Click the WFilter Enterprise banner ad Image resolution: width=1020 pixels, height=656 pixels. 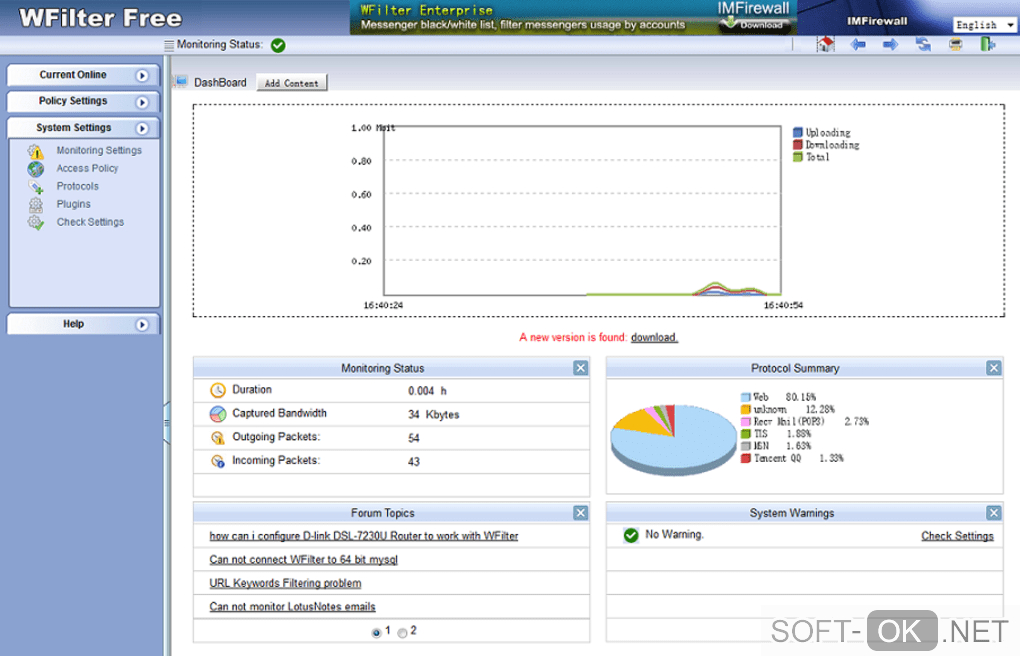[x=573, y=18]
